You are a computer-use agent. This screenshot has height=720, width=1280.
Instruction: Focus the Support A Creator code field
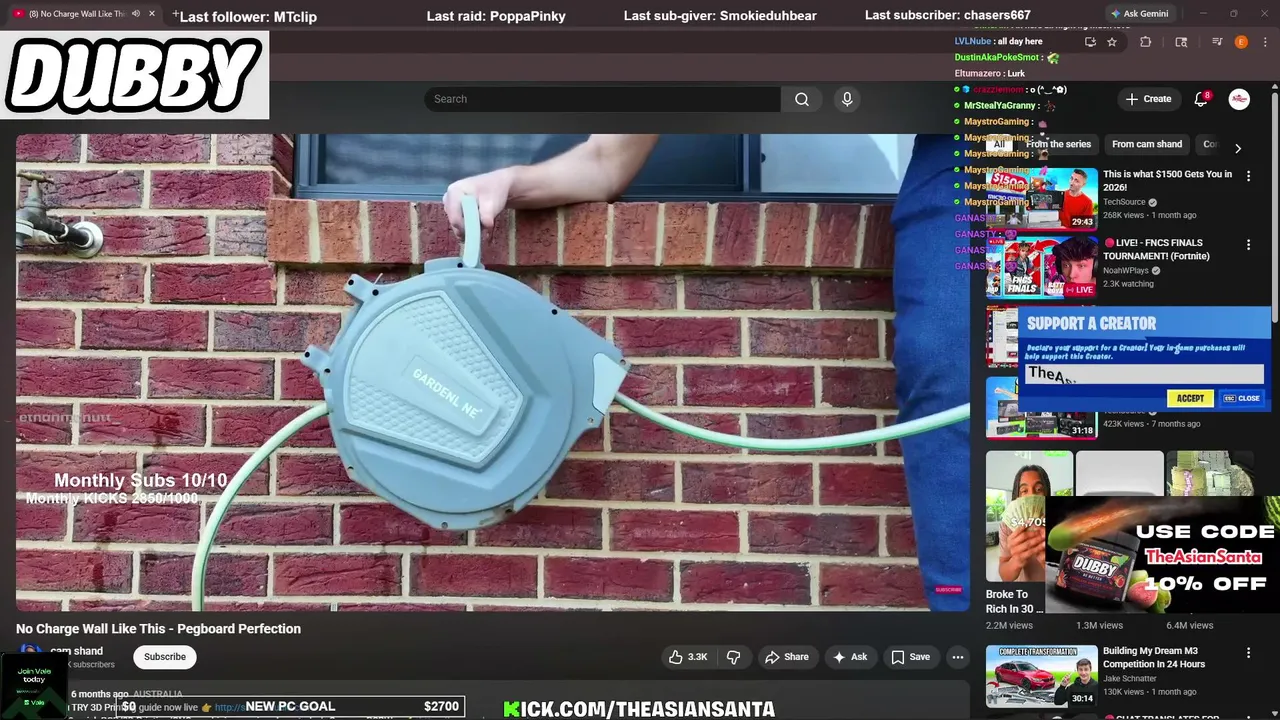click(x=1144, y=374)
